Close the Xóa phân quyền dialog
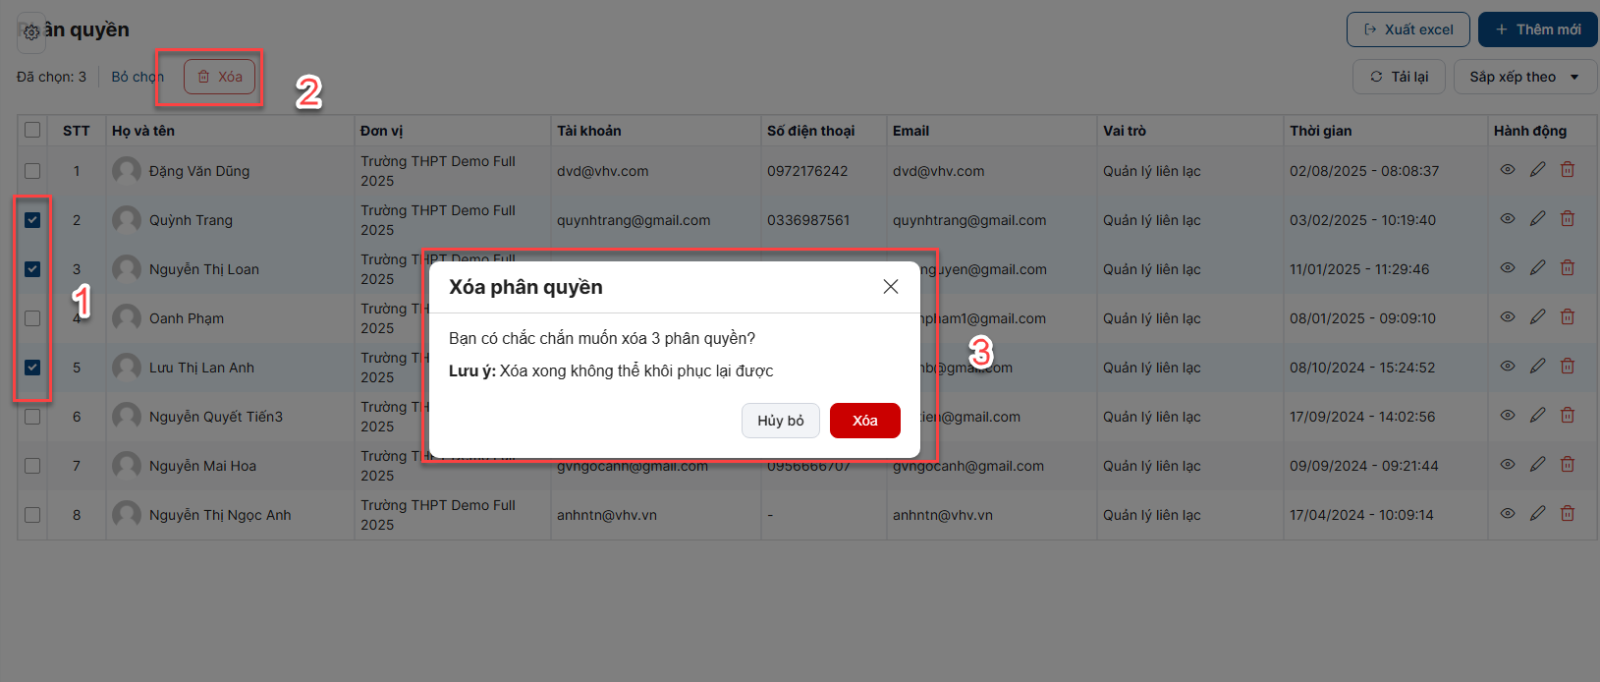The image size is (1600, 682). [x=890, y=287]
